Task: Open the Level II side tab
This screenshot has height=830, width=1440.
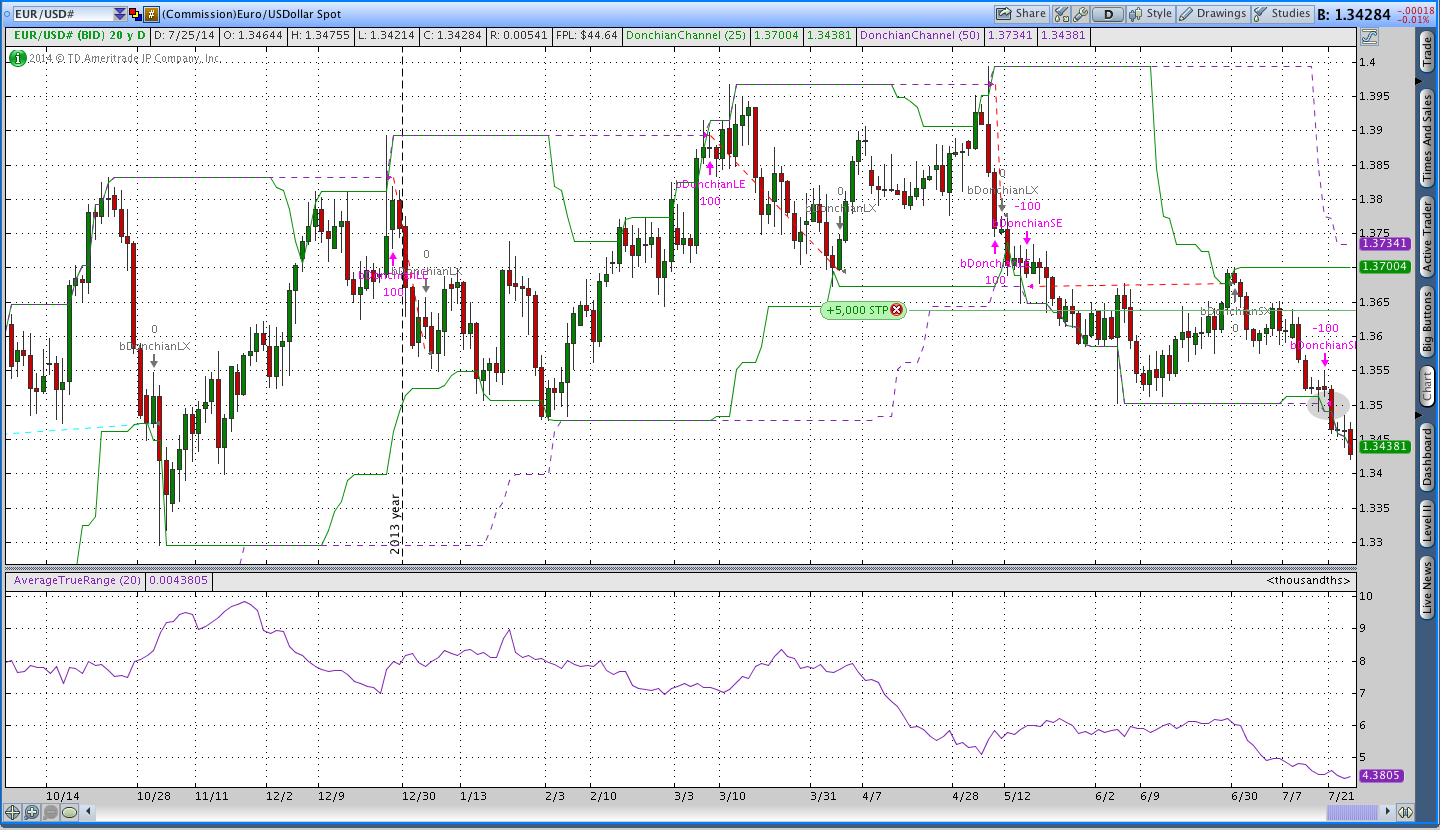Action: click(1427, 524)
